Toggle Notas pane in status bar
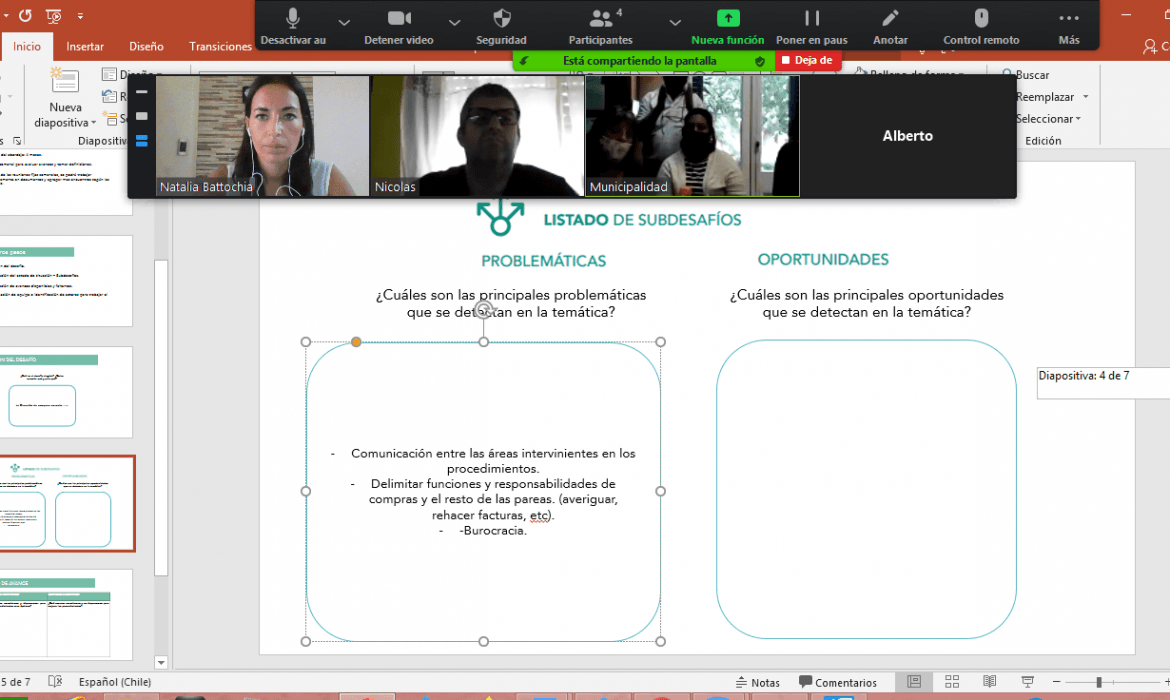Viewport: 1170px width, 700px height. click(x=757, y=683)
